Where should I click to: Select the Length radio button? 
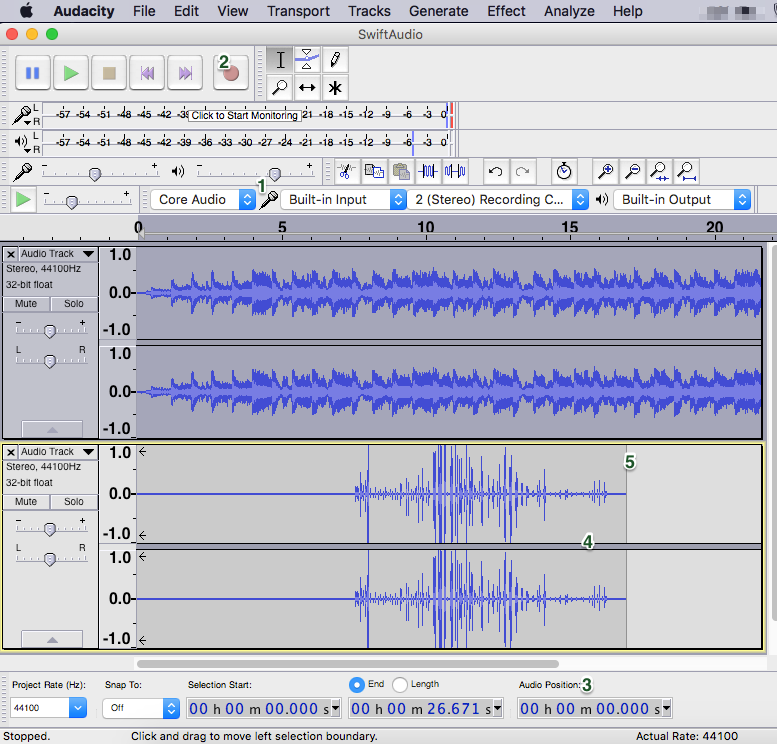pyautogui.click(x=400, y=685)
